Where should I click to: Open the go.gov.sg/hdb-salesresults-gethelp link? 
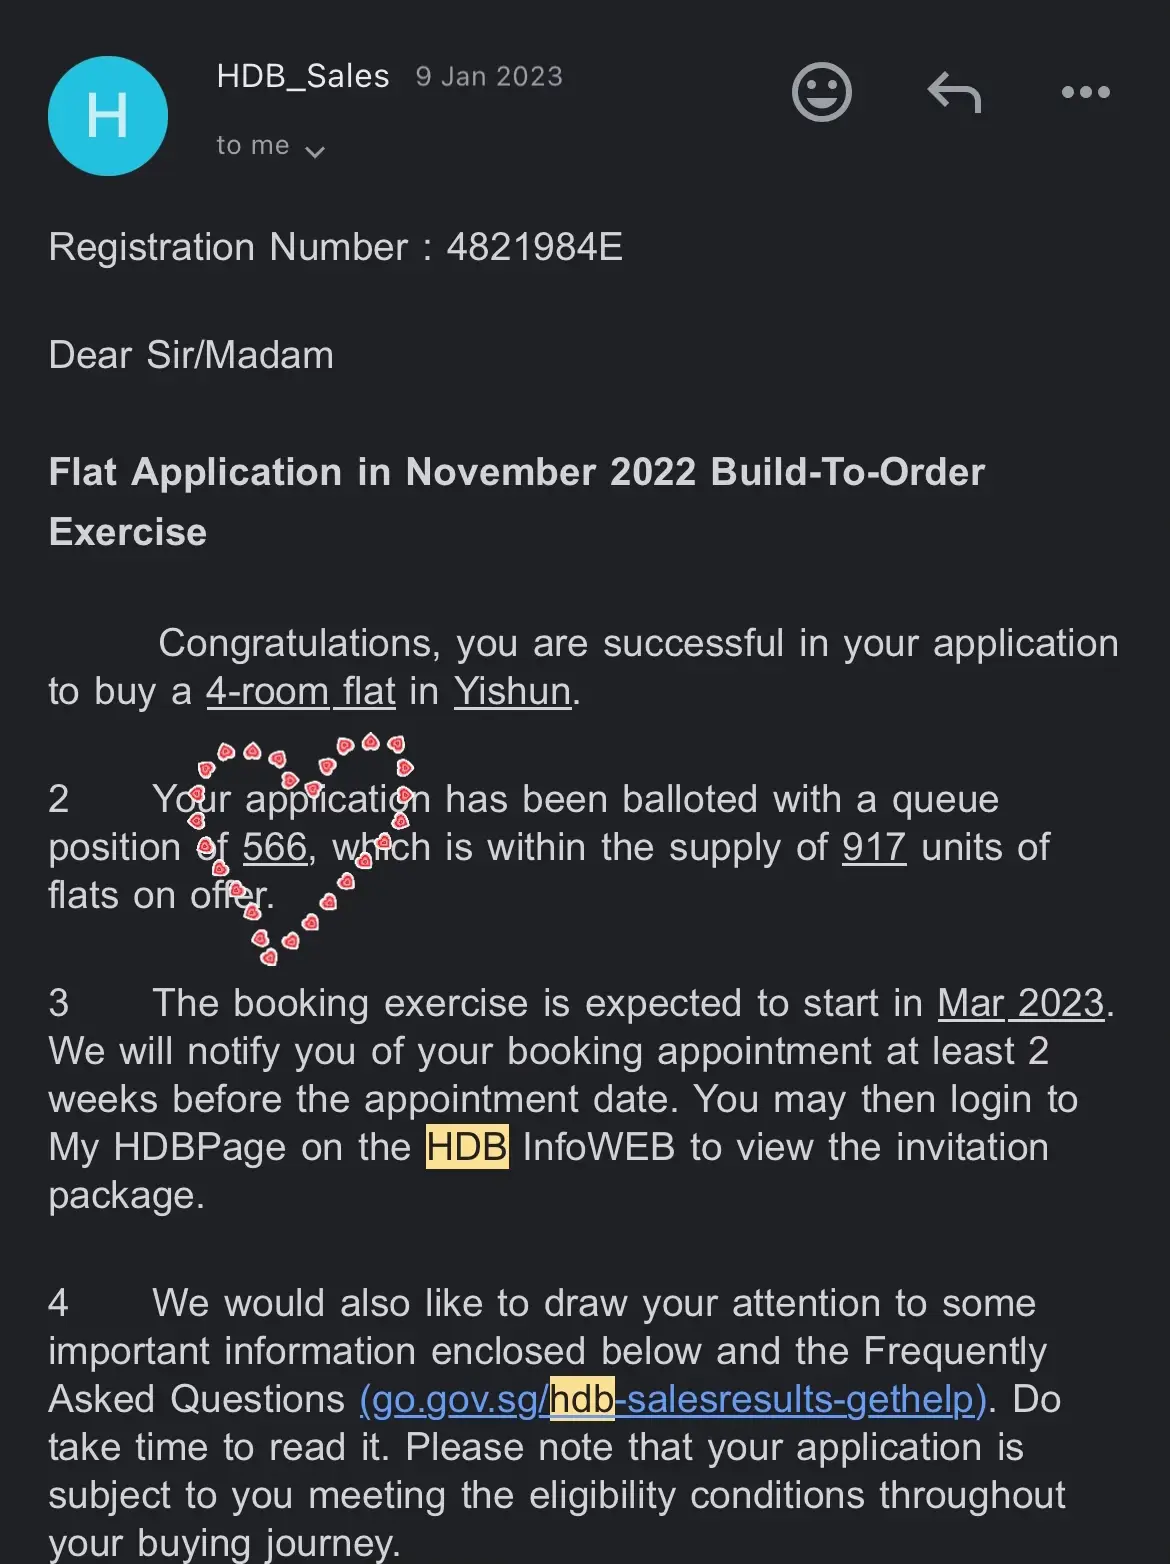[673, 1399]
